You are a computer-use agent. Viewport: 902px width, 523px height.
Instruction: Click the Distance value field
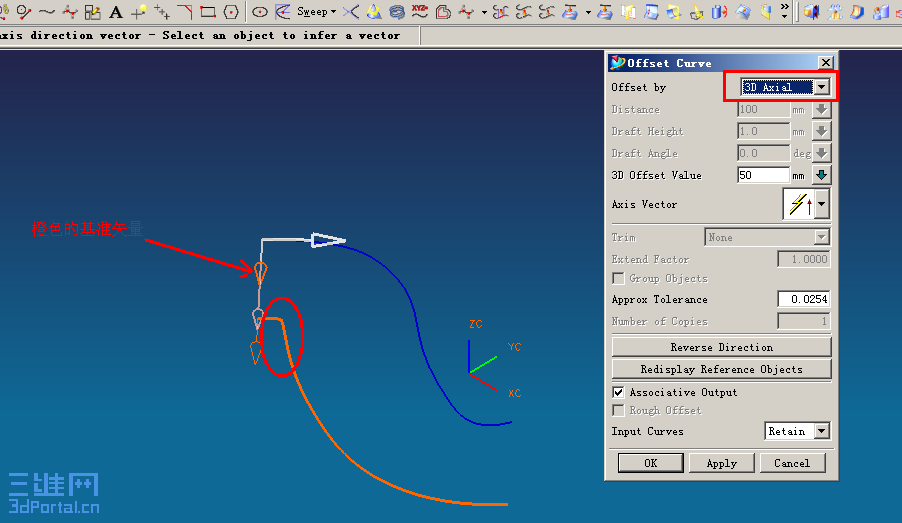coord(763,109)
